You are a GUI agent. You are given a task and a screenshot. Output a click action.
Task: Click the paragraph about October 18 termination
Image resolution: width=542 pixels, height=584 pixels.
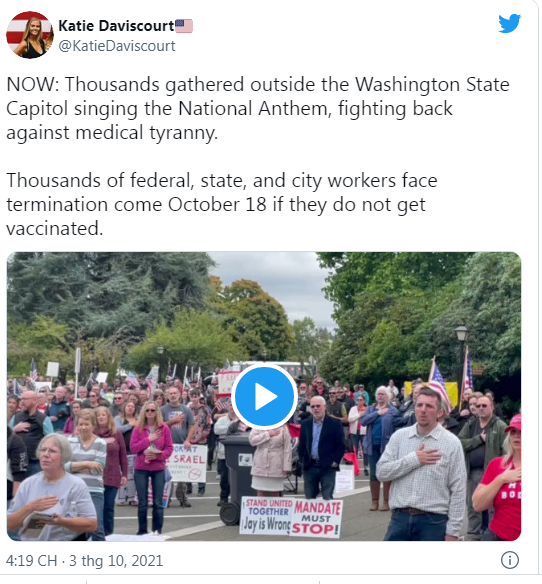[222, 204]
